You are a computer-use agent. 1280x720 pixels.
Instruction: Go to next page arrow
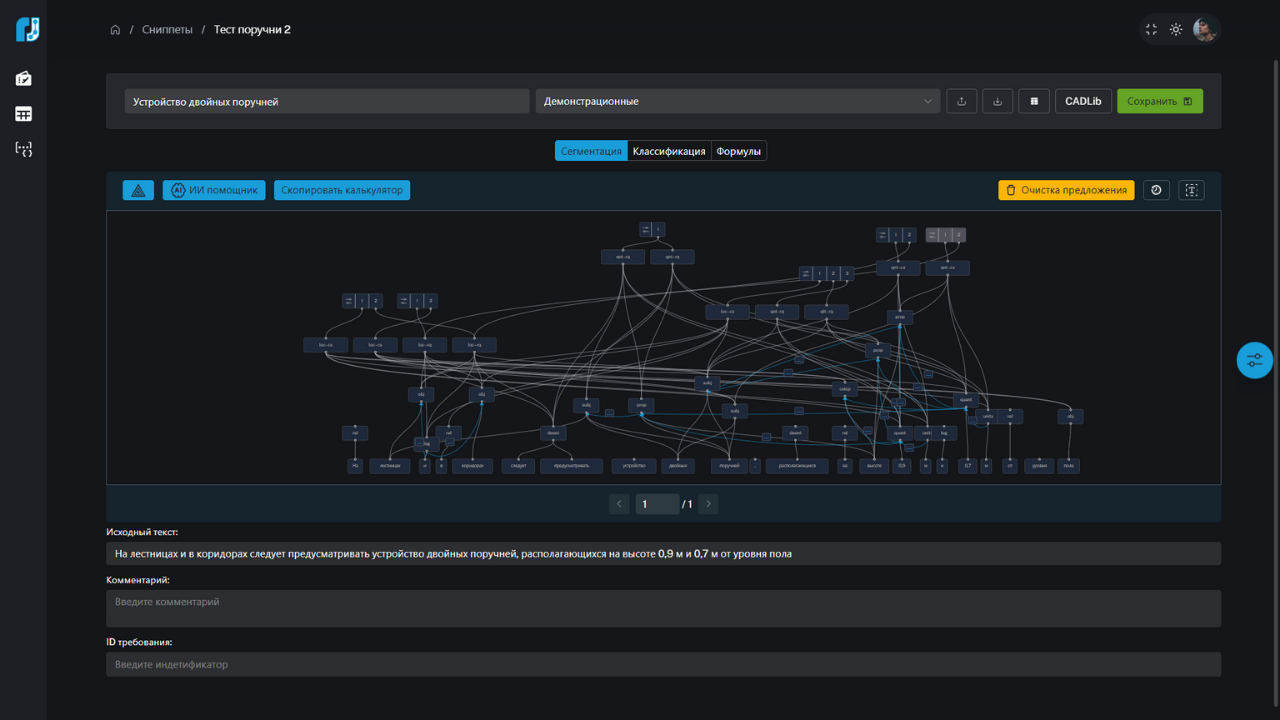[x=708, y=504]
